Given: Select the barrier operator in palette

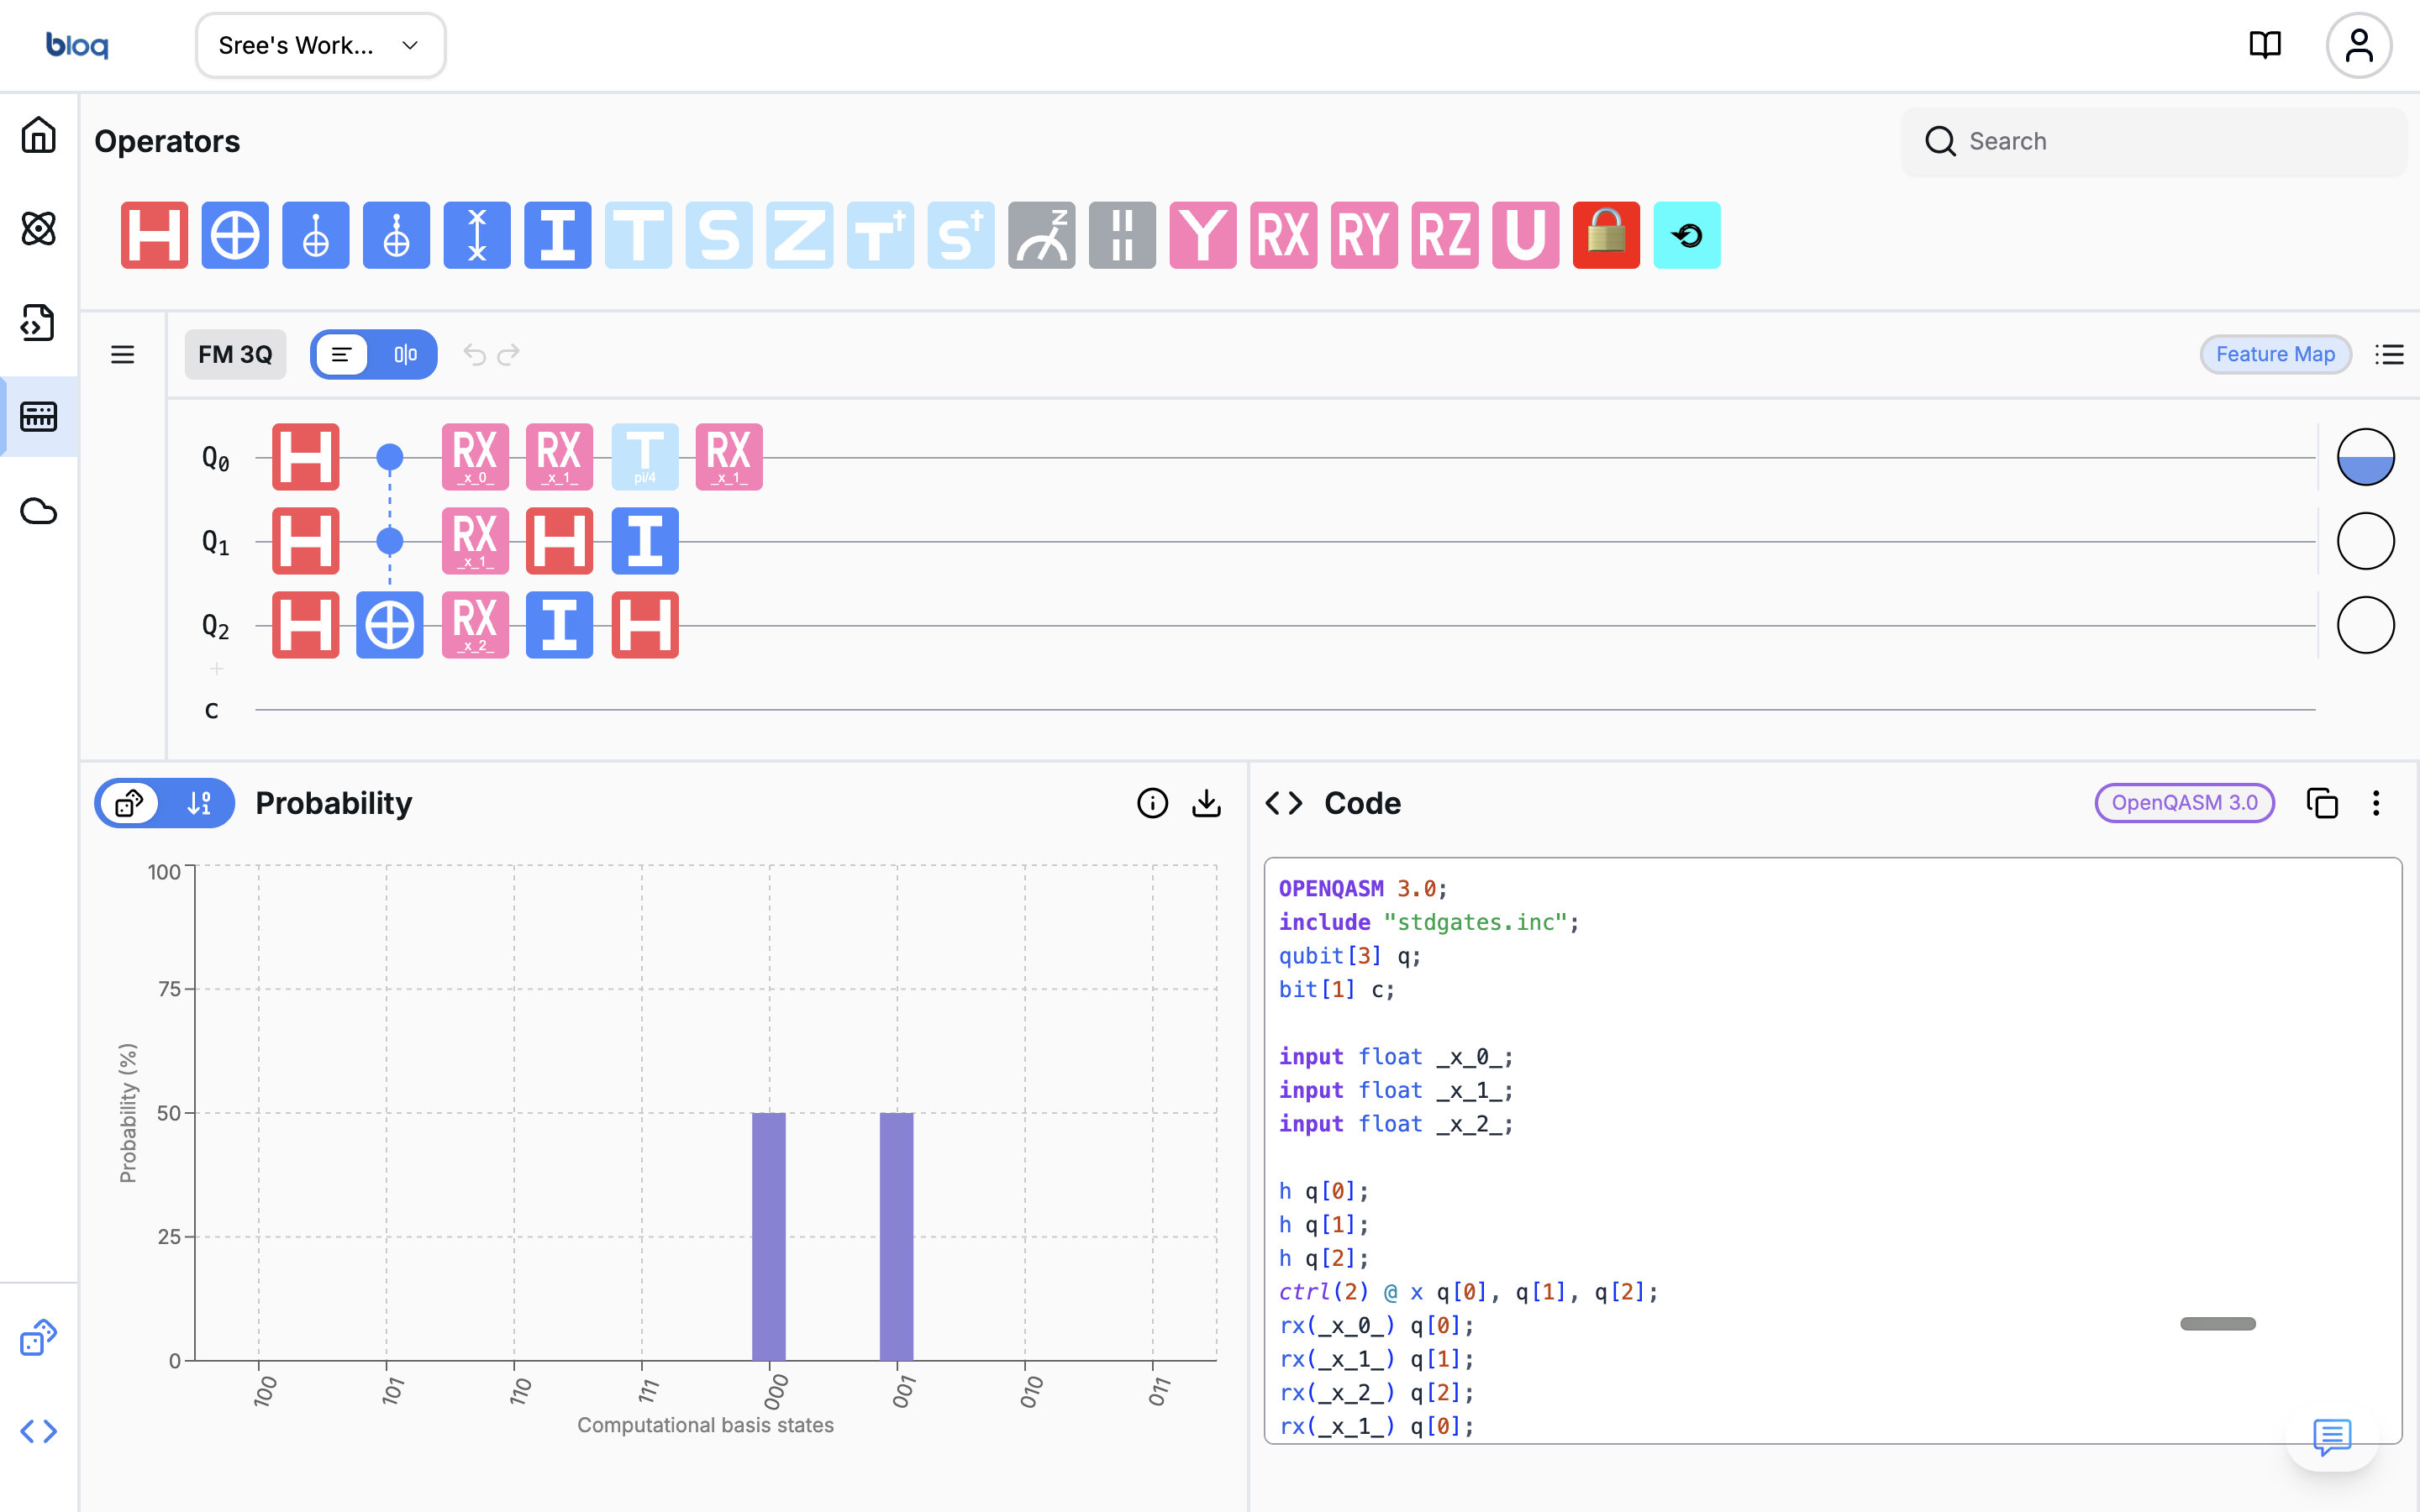Looking at the screenshot, I should click(1122, 235).
